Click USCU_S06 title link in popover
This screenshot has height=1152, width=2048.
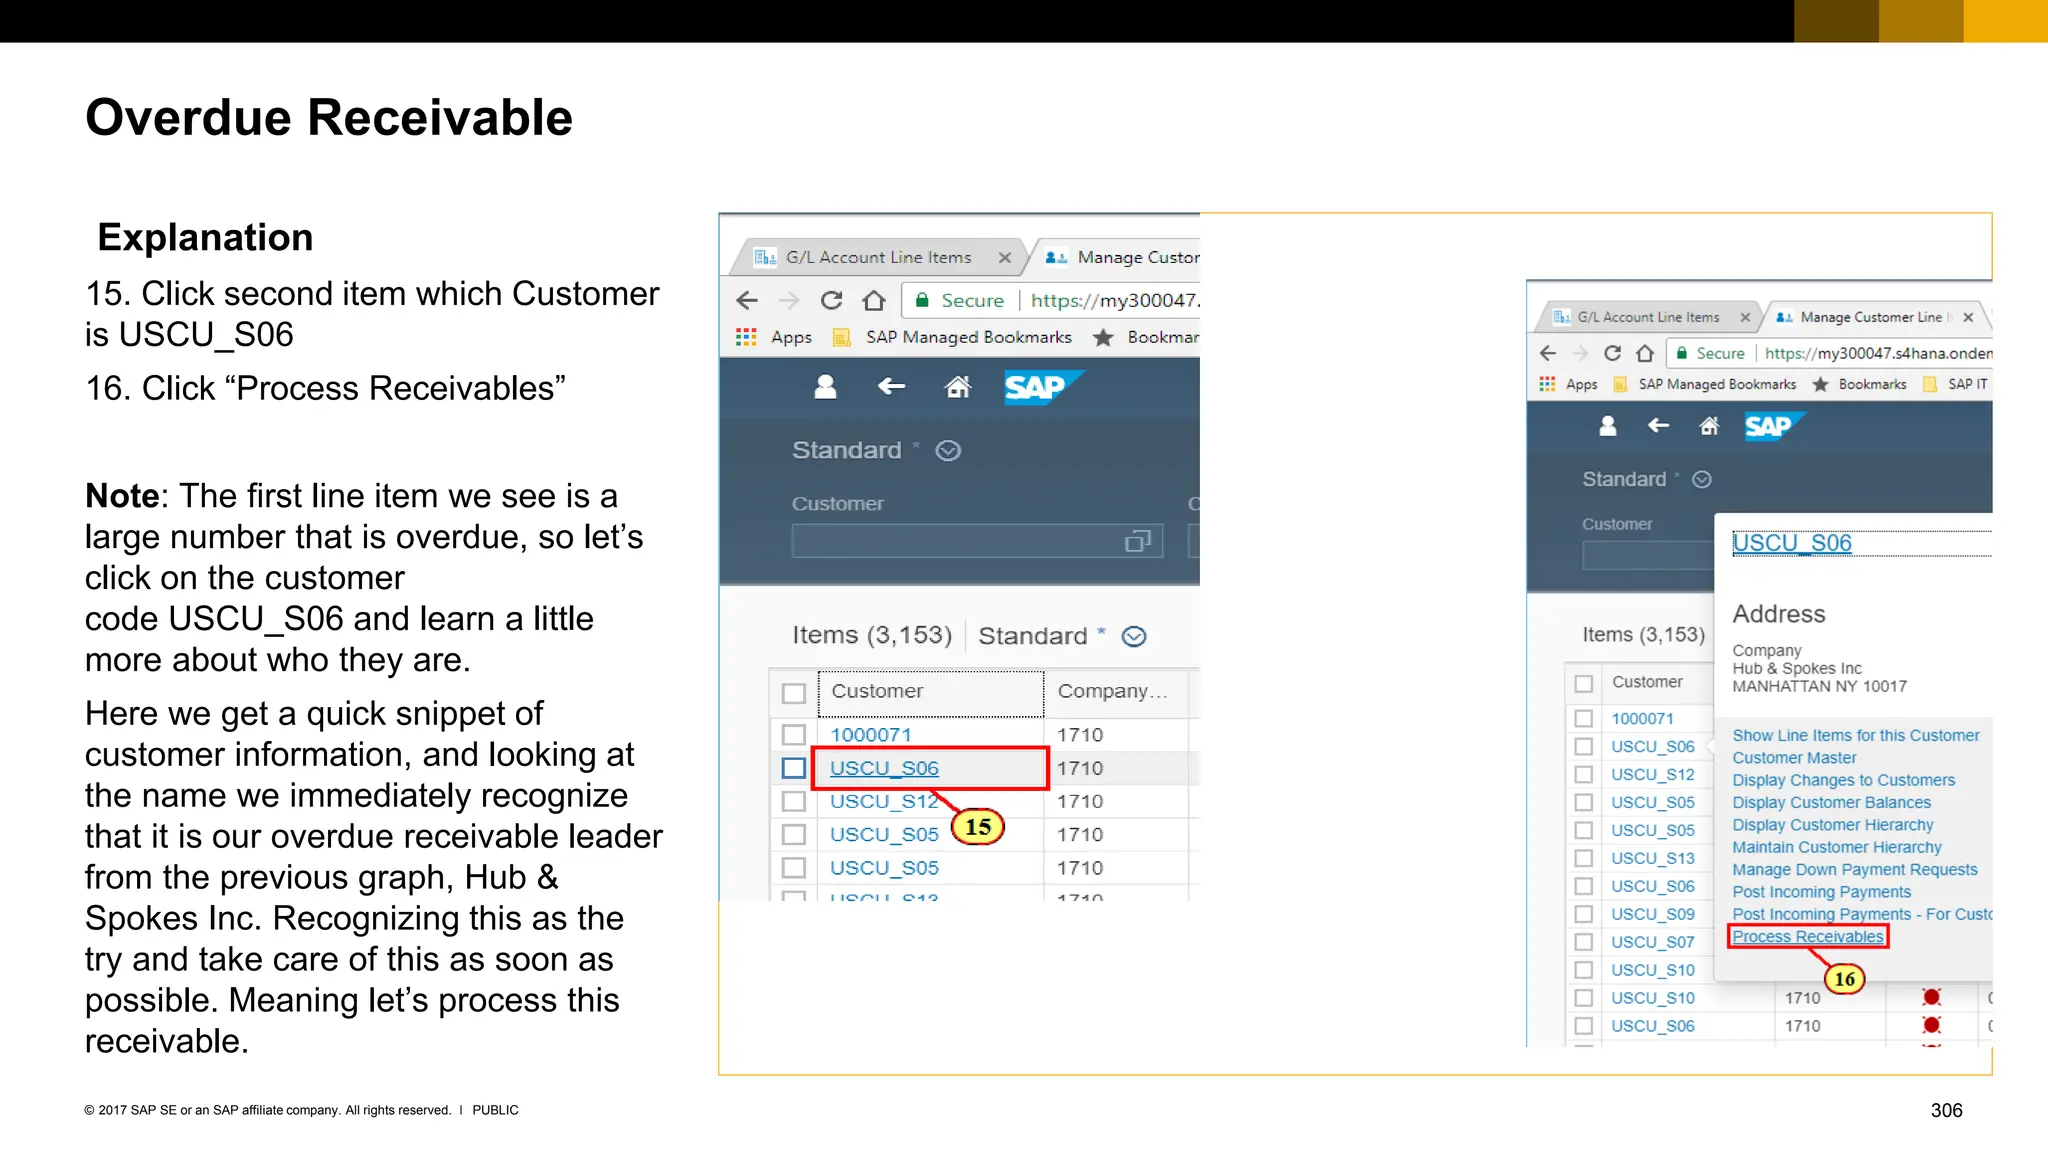[x=1792, y=543]
